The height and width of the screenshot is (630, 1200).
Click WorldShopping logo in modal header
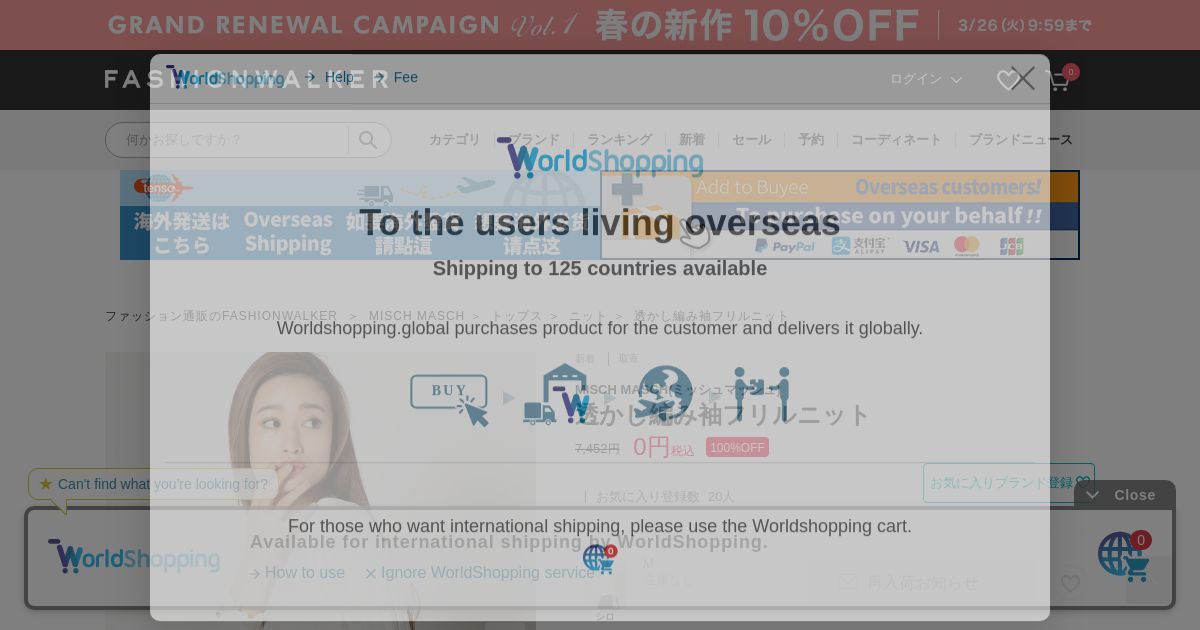225,77
